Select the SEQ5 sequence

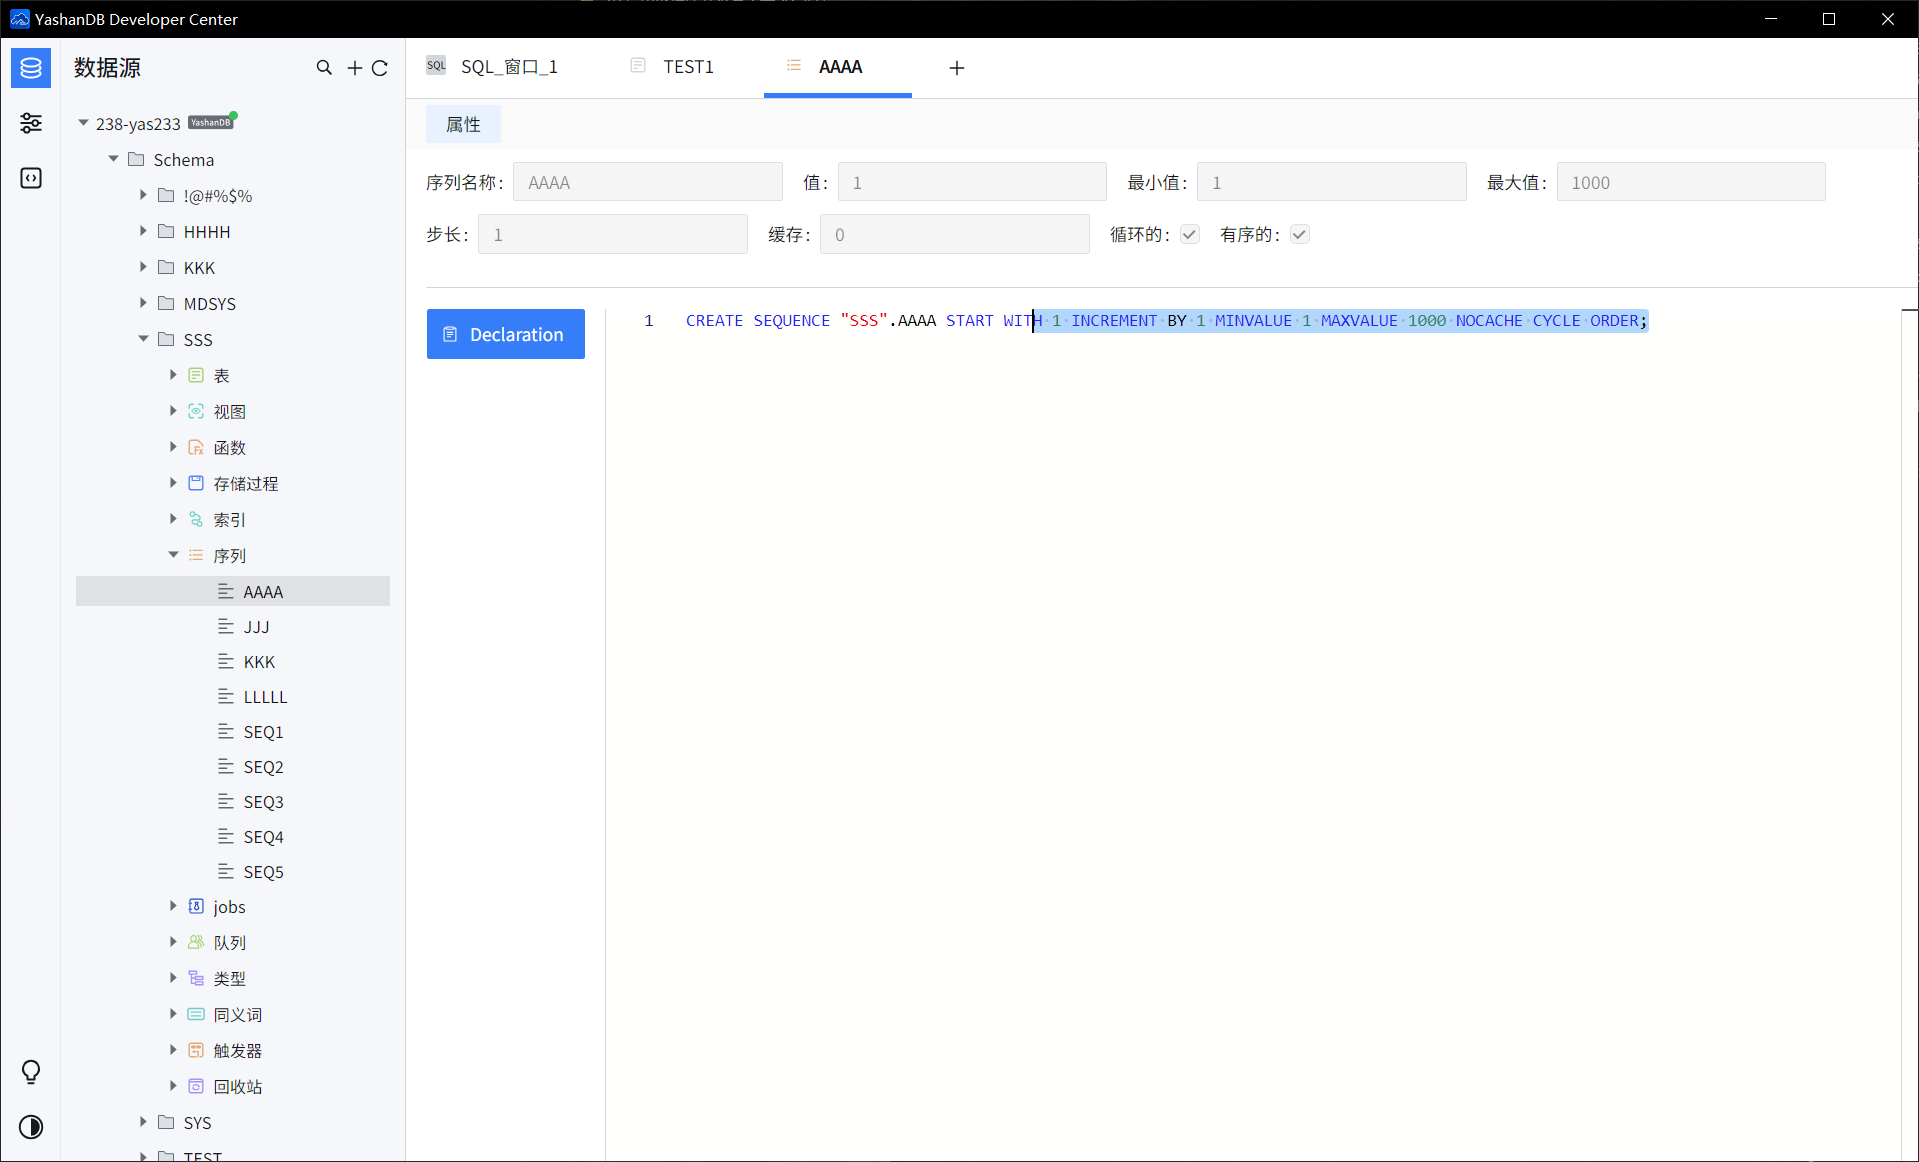(x=263, y=871)
